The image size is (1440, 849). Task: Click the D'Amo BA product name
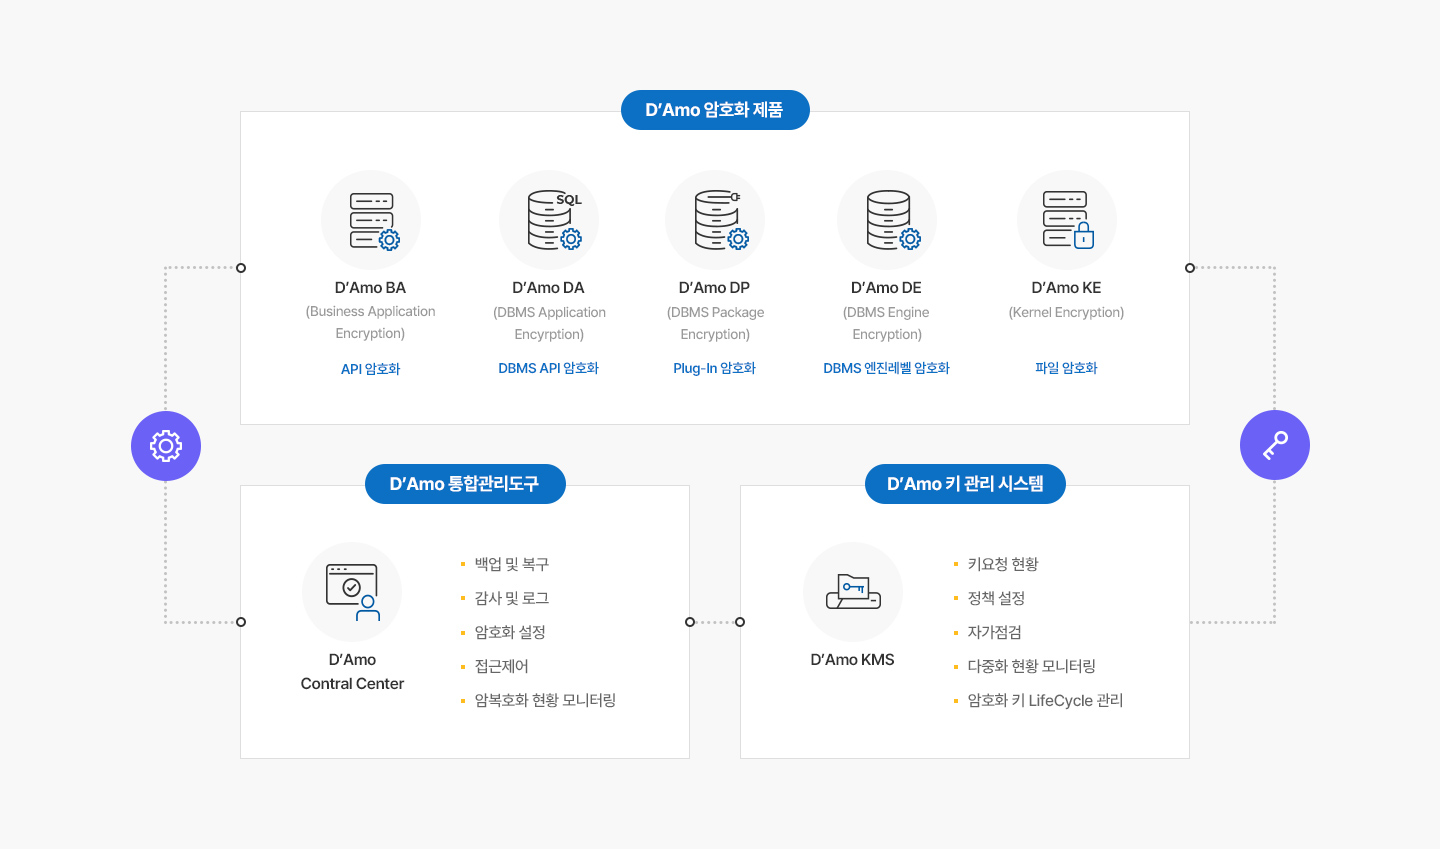click(x=370, y=288)
